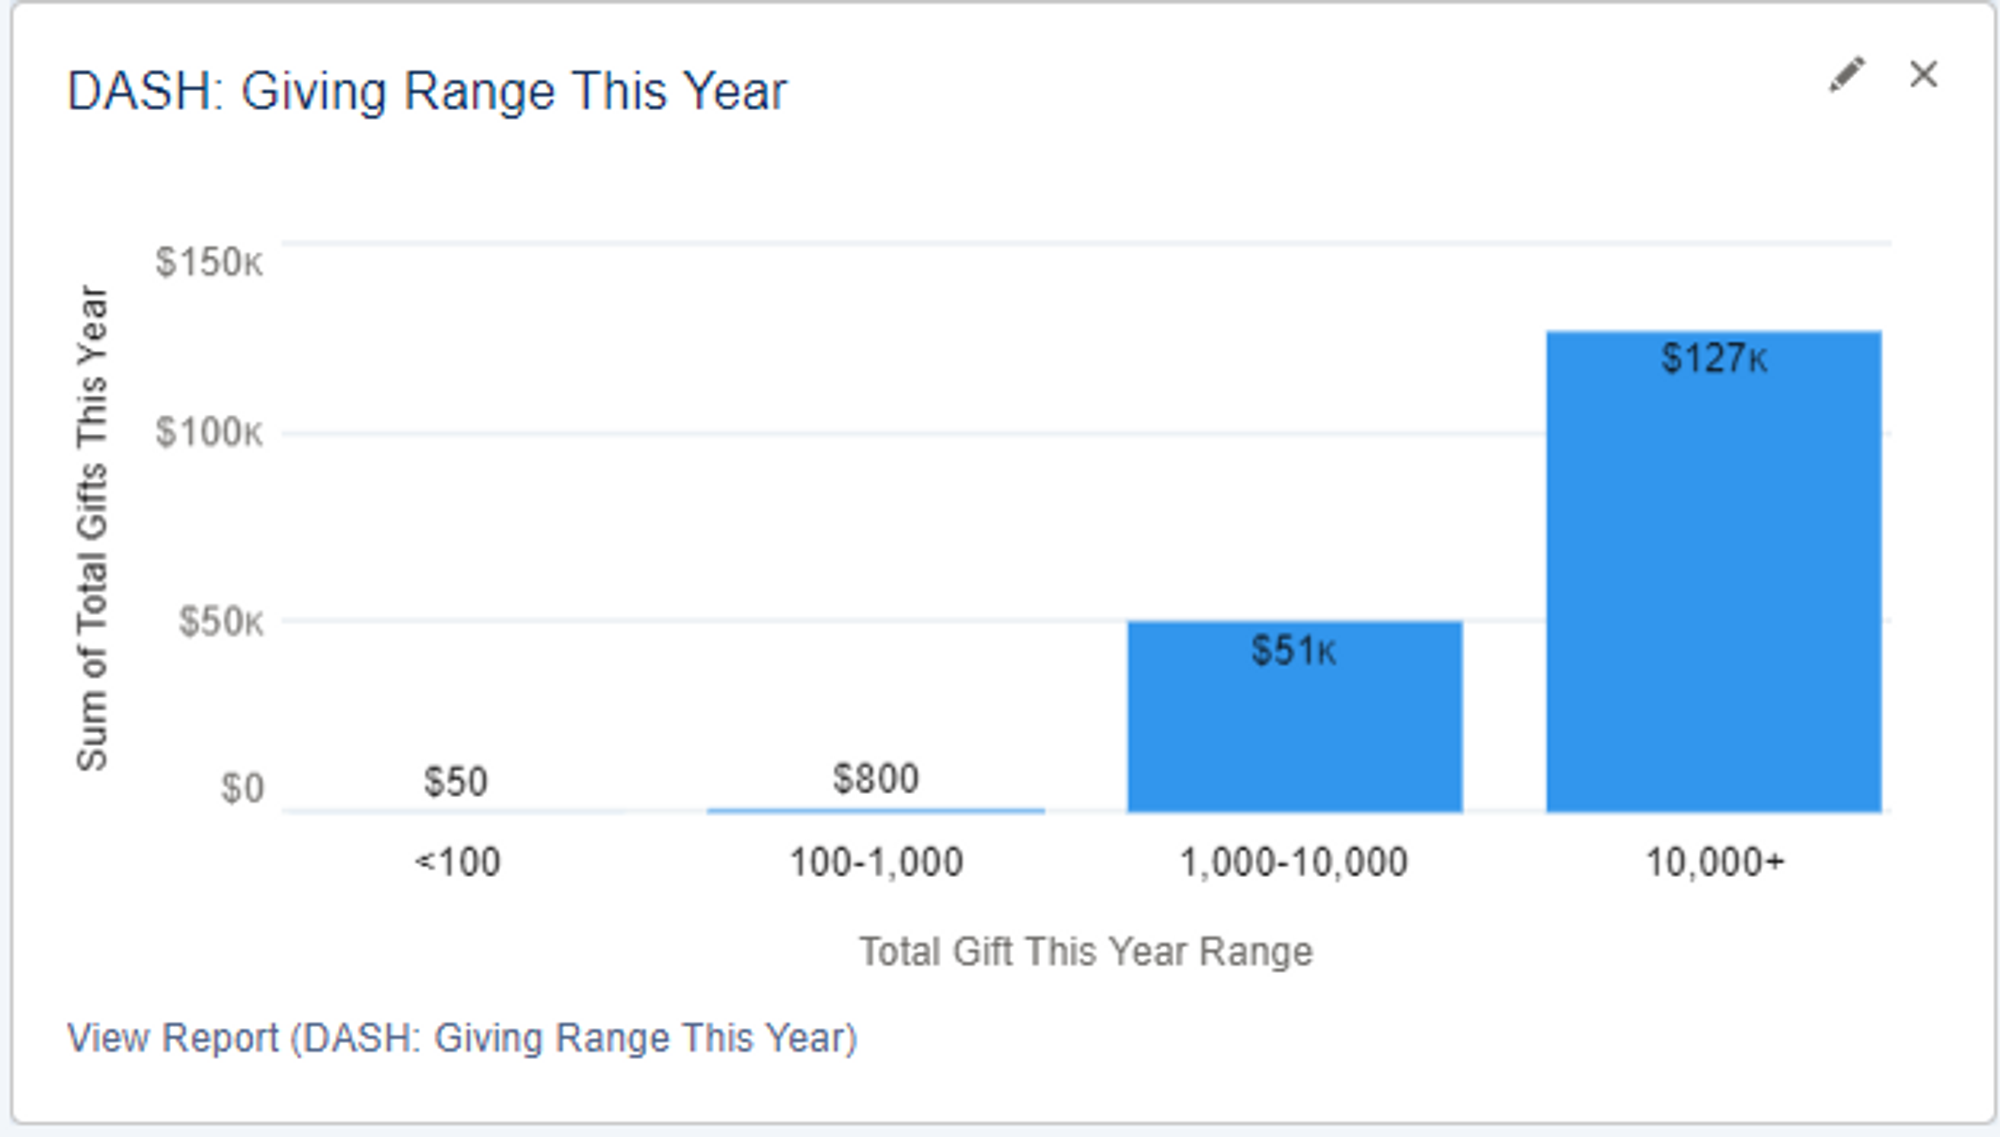Click the $50K y-axis tick label
The width and height of the screenshot is (2000, 1137).
click(221, 622)
